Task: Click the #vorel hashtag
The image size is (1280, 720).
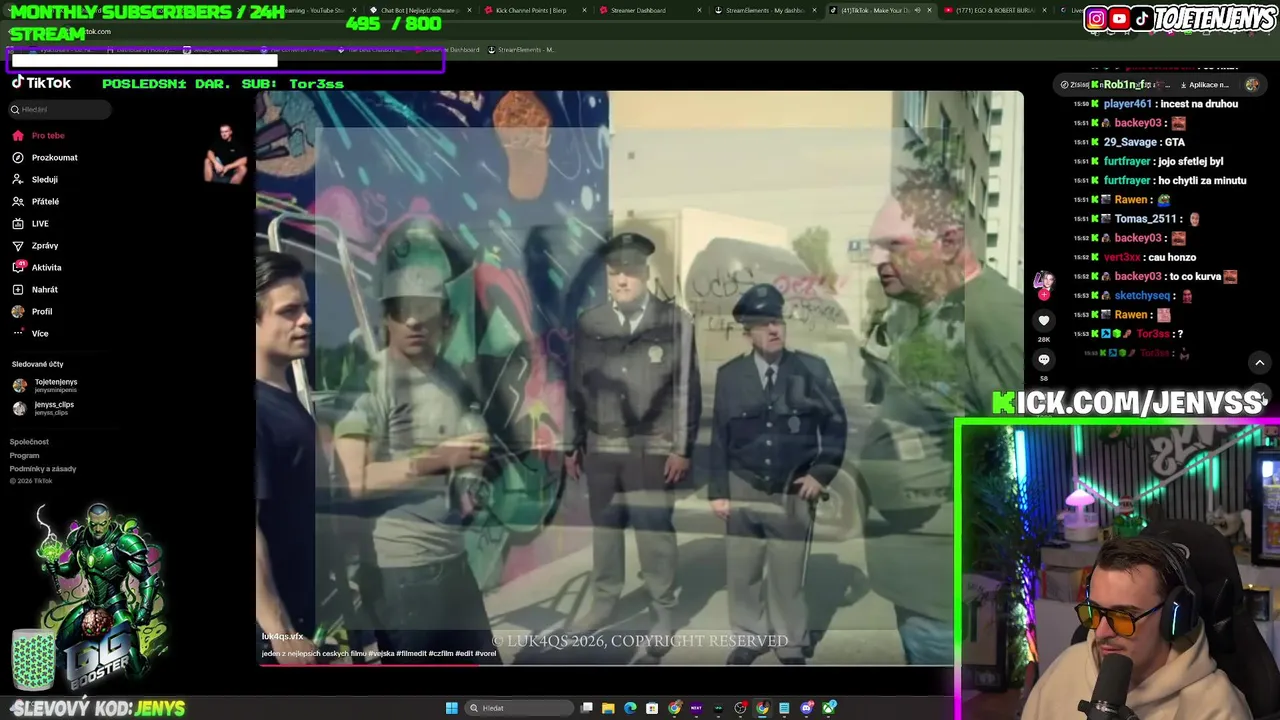Action: 485,653
